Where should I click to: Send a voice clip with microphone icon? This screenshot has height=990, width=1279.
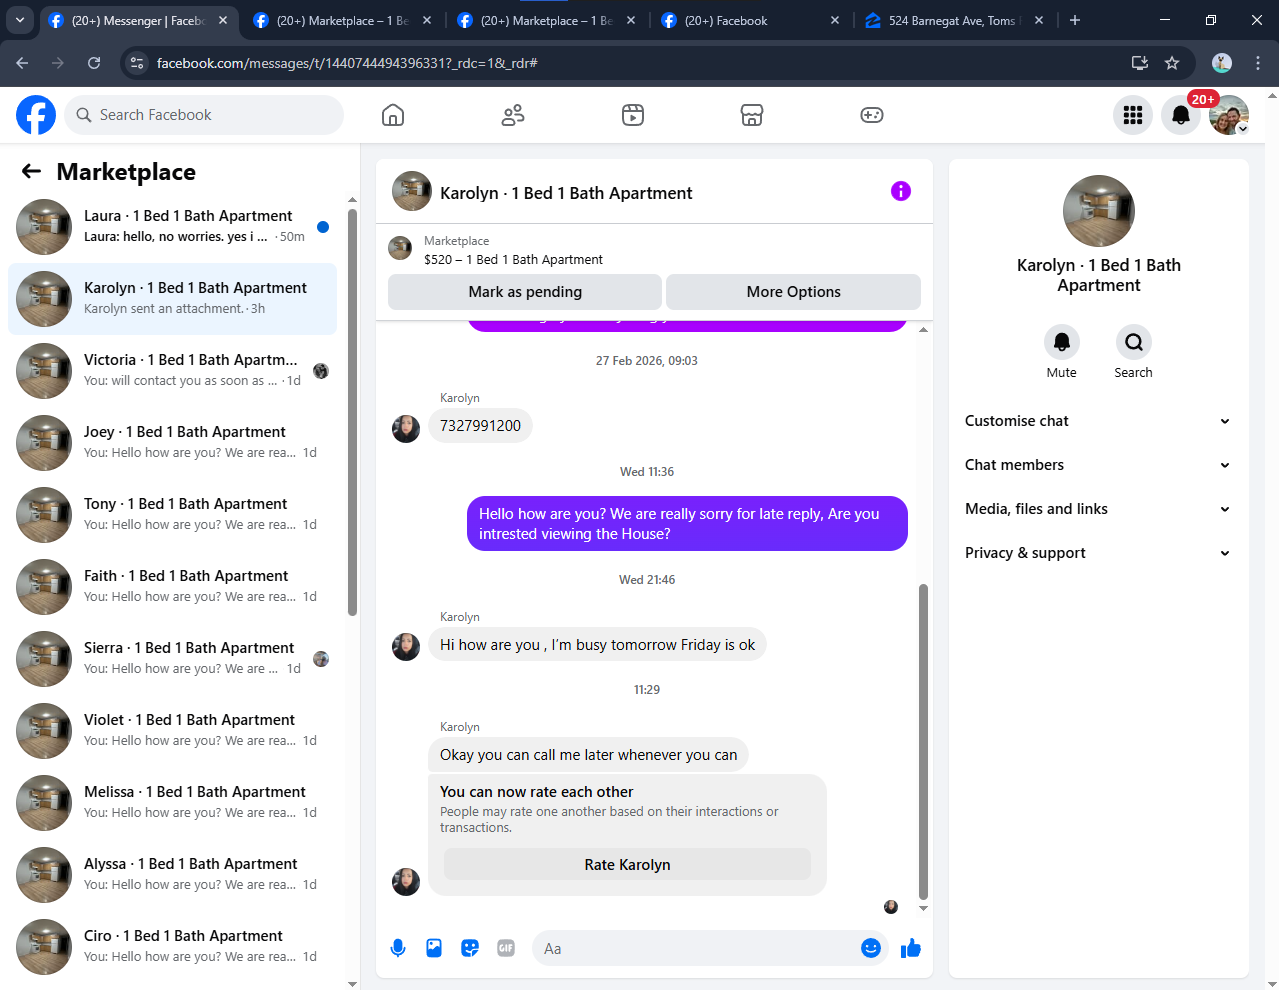coord(398,948)
